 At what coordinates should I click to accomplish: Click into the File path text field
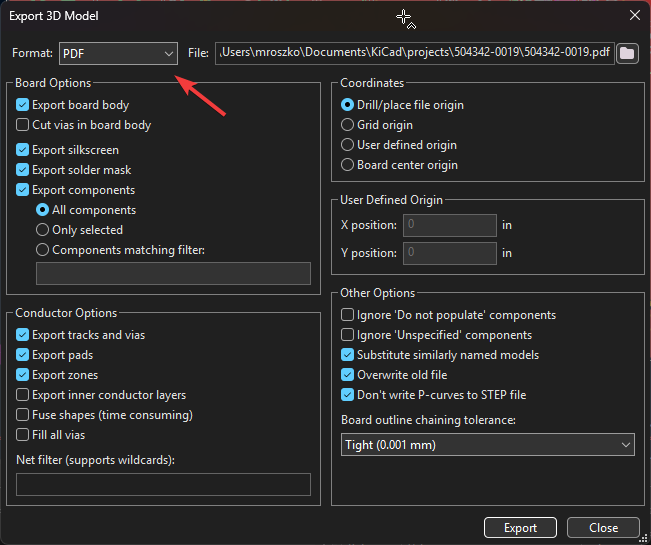pyautogui.click(x=414, y=53)
